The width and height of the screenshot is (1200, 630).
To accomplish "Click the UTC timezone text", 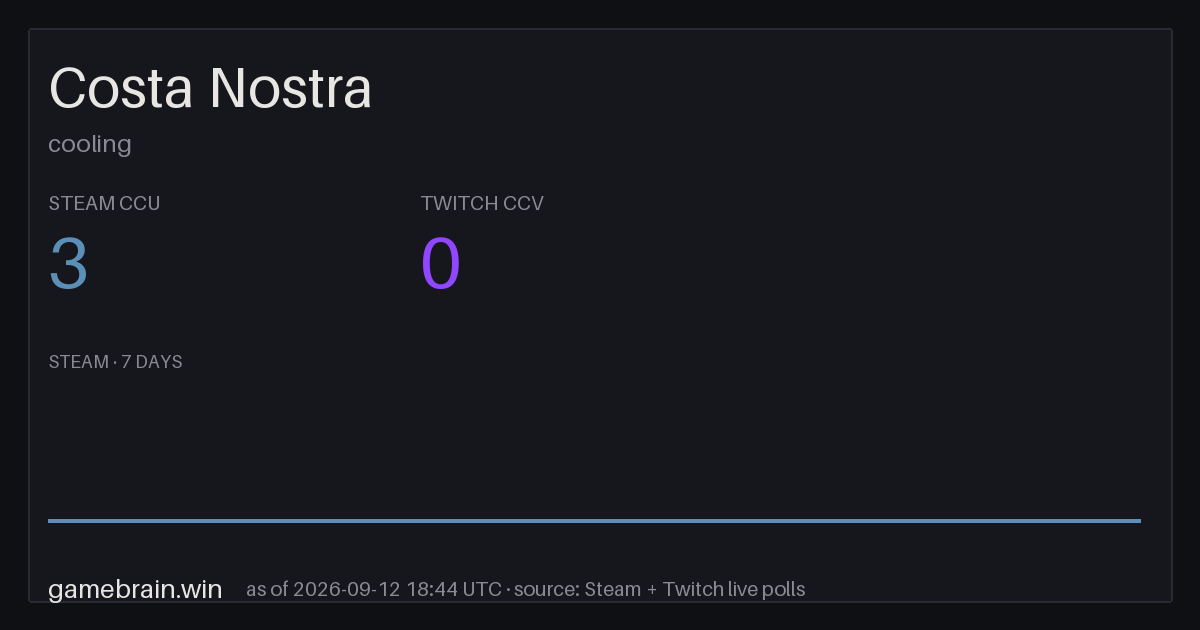I will [x=482, y=589].
